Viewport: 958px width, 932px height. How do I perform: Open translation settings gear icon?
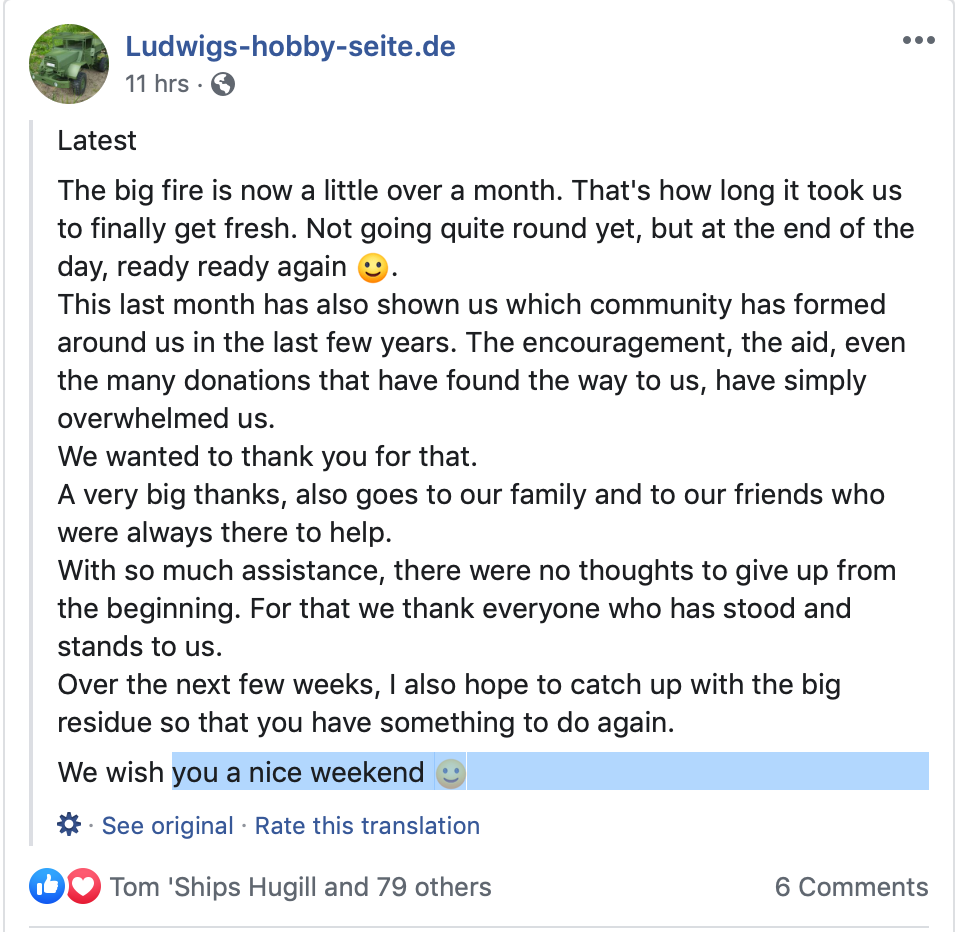(x=69, y=825)
